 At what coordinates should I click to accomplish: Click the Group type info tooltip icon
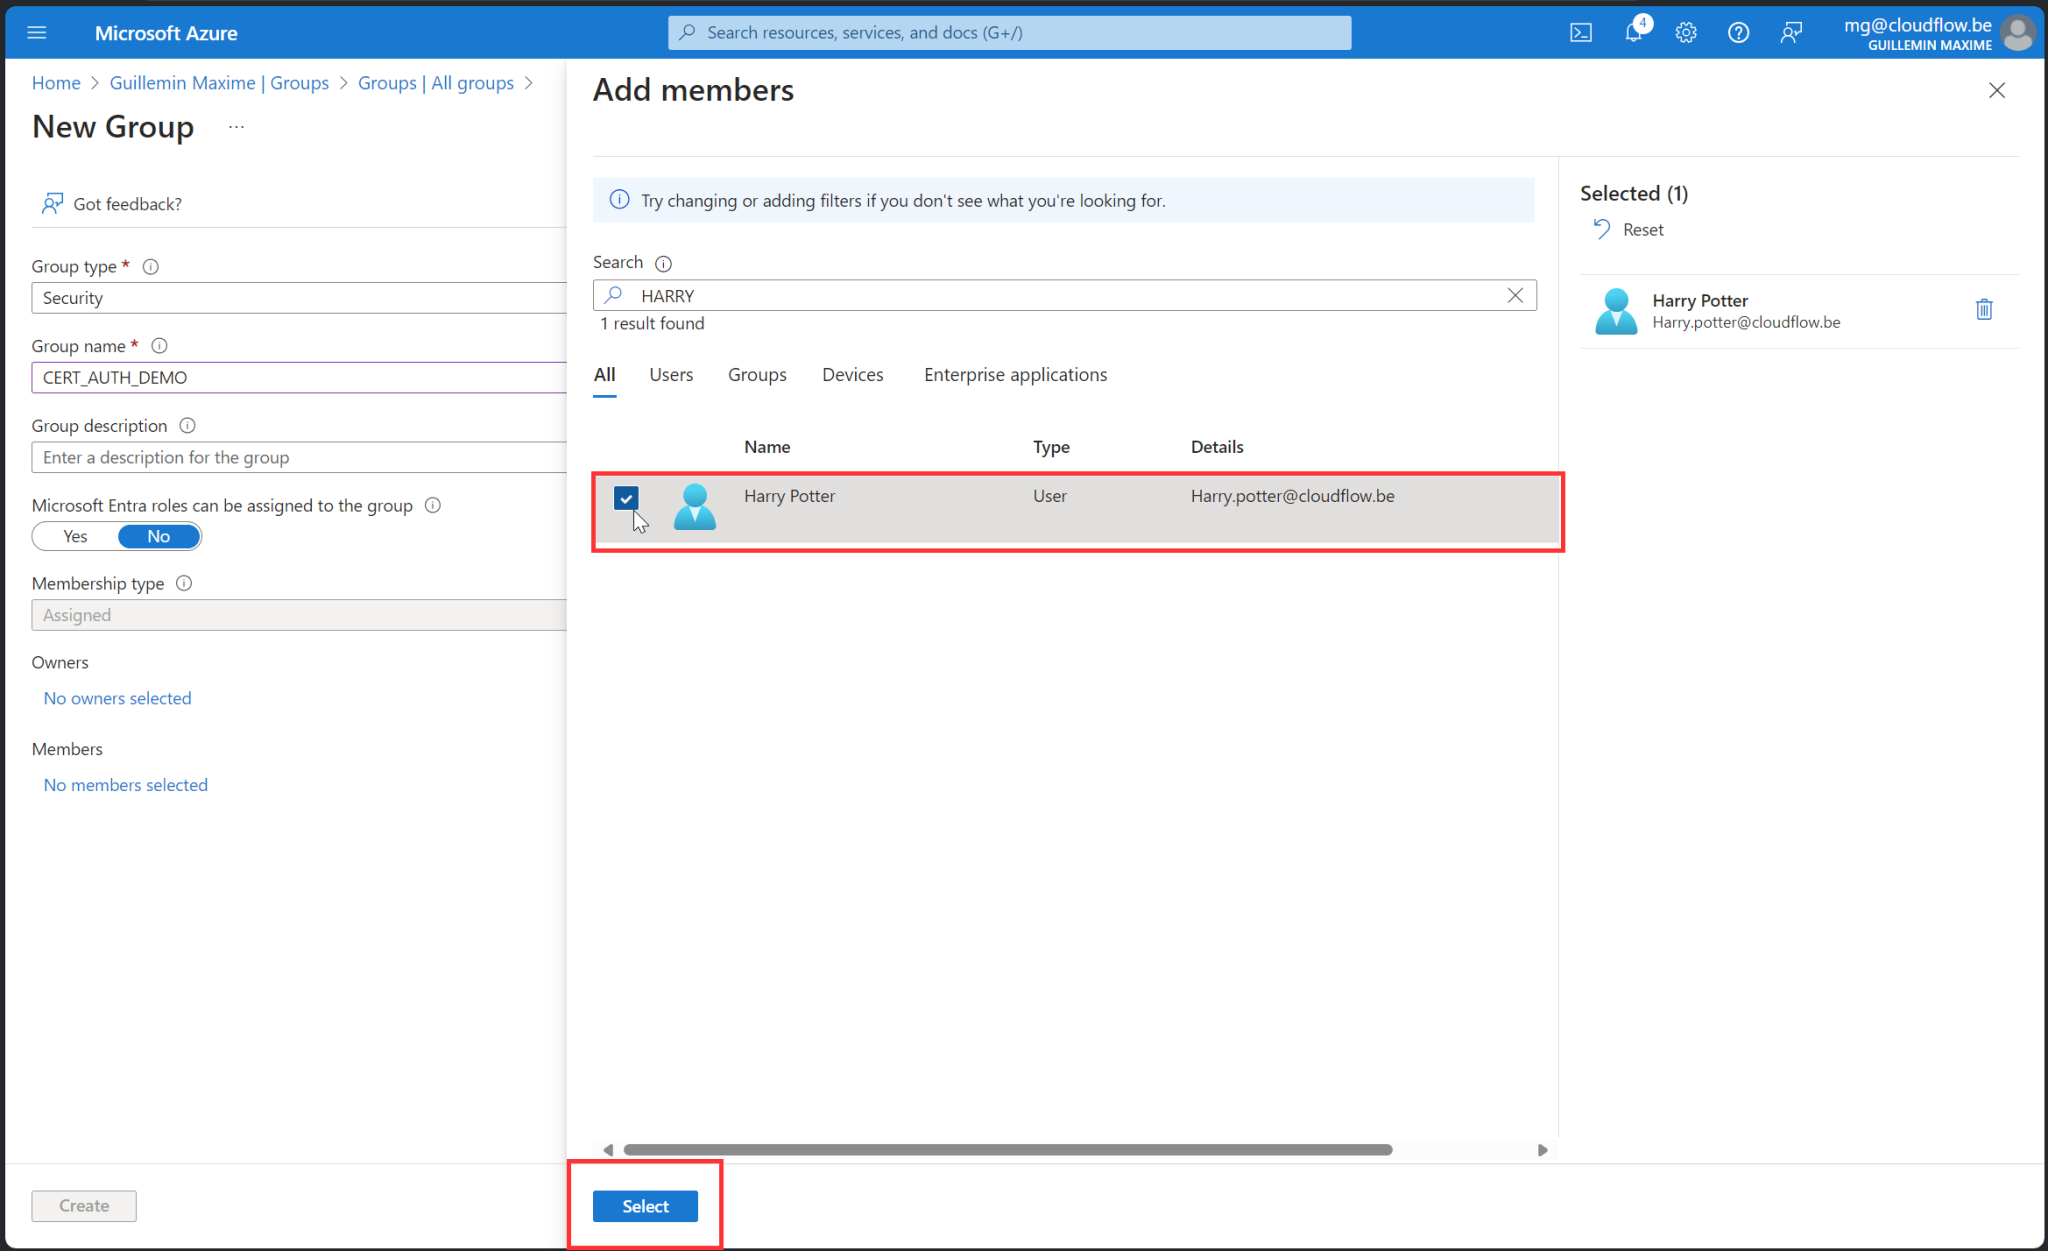(x=150, y=266)
